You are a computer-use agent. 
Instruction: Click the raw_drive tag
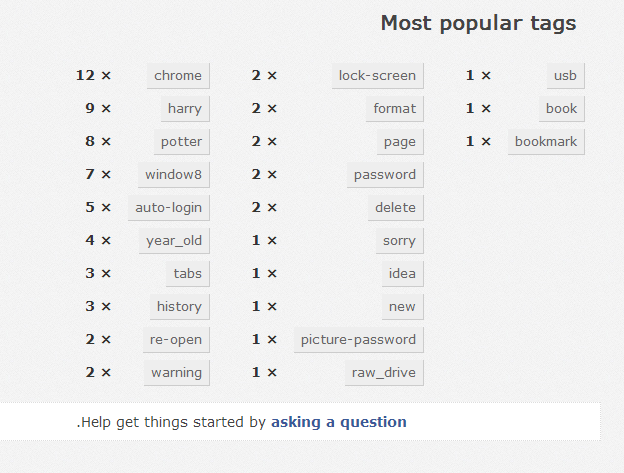click(383, 372)
